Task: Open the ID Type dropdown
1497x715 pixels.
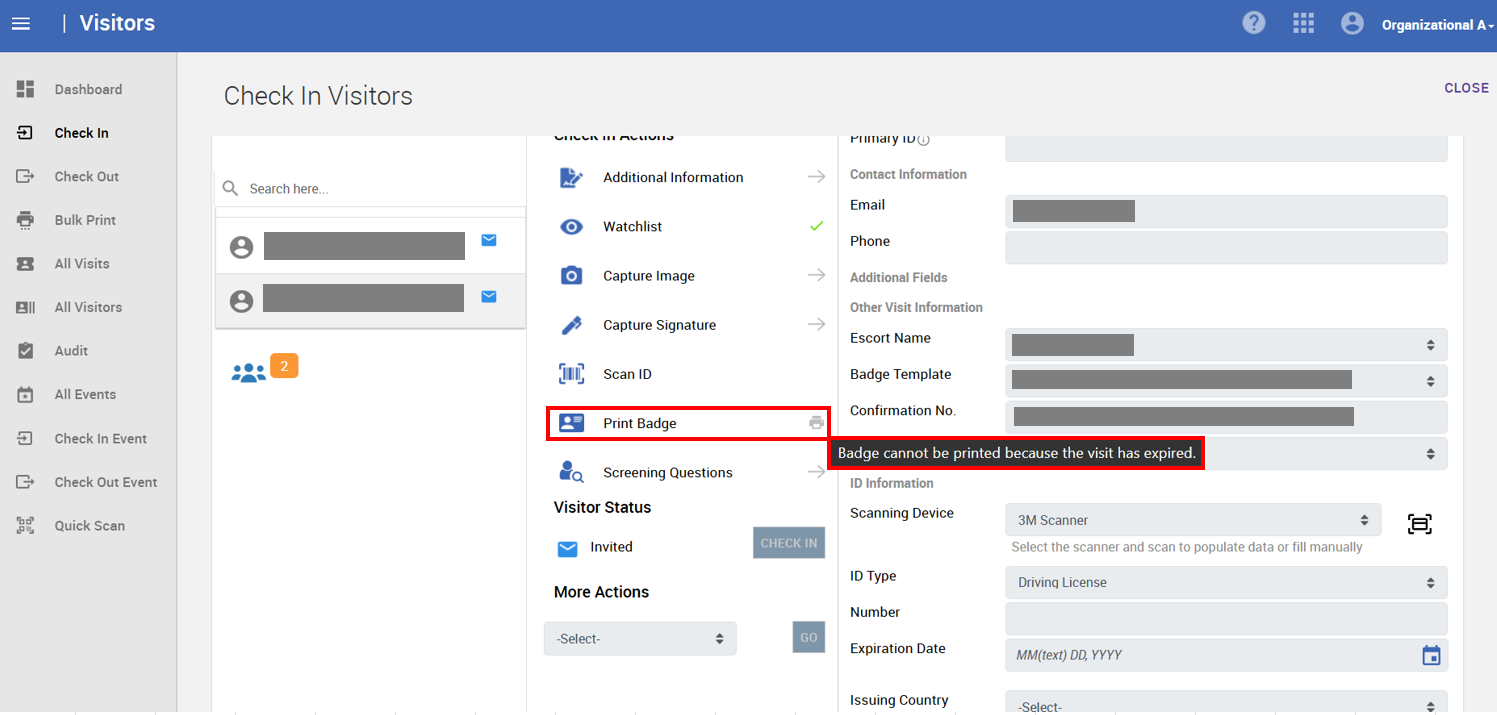Action: coord(1225,582)
